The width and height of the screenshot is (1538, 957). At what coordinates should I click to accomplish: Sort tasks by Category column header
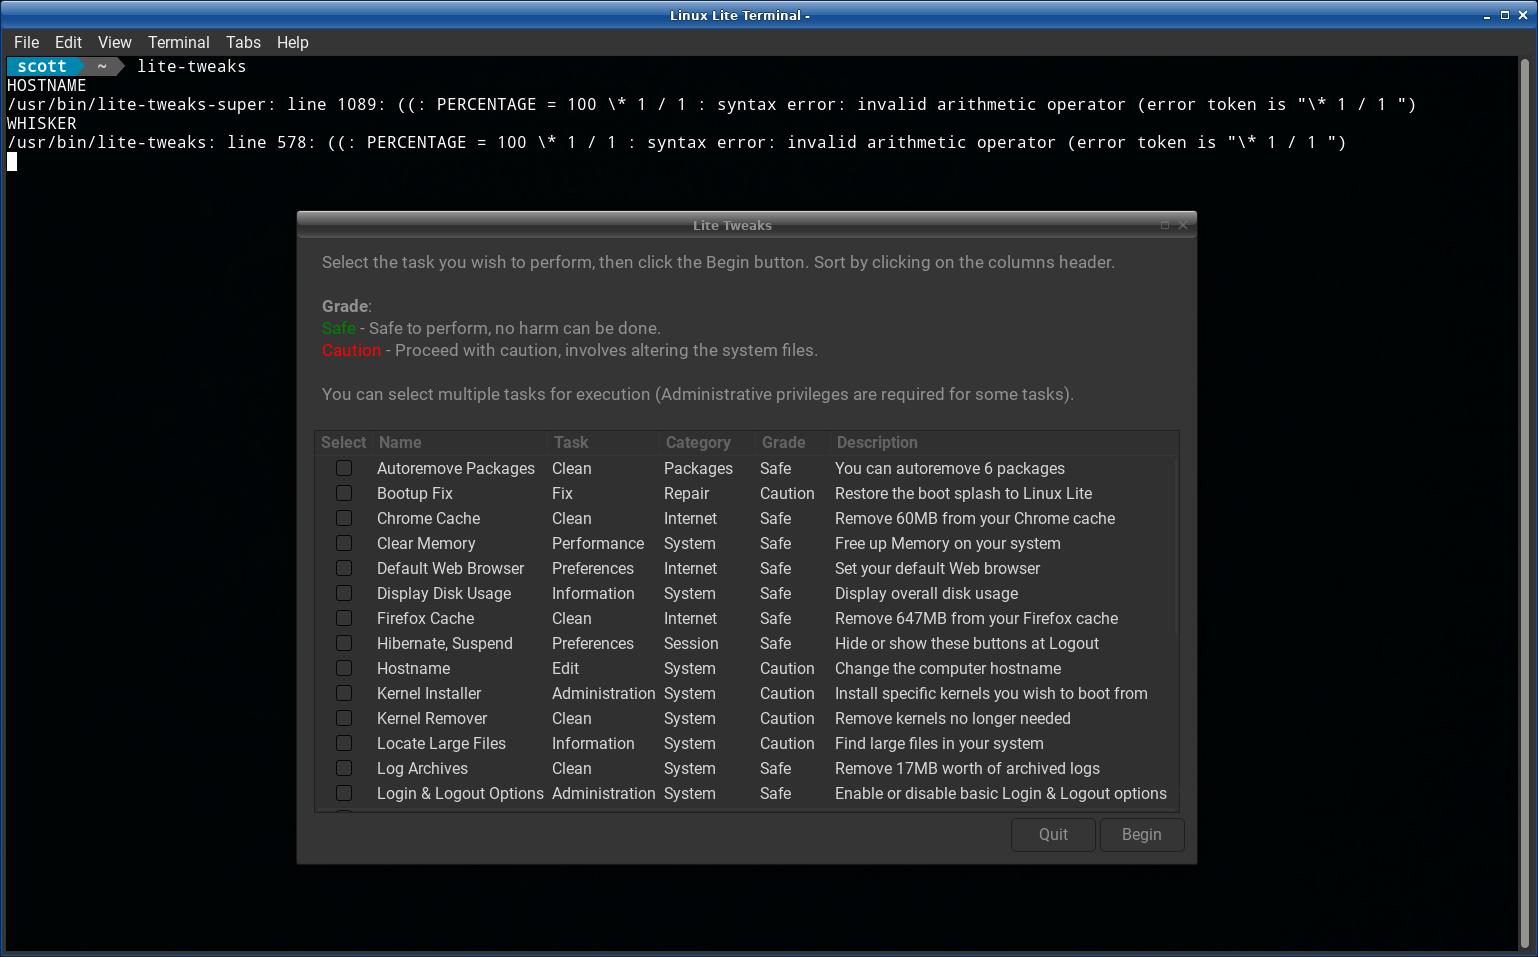coord(697,442)
